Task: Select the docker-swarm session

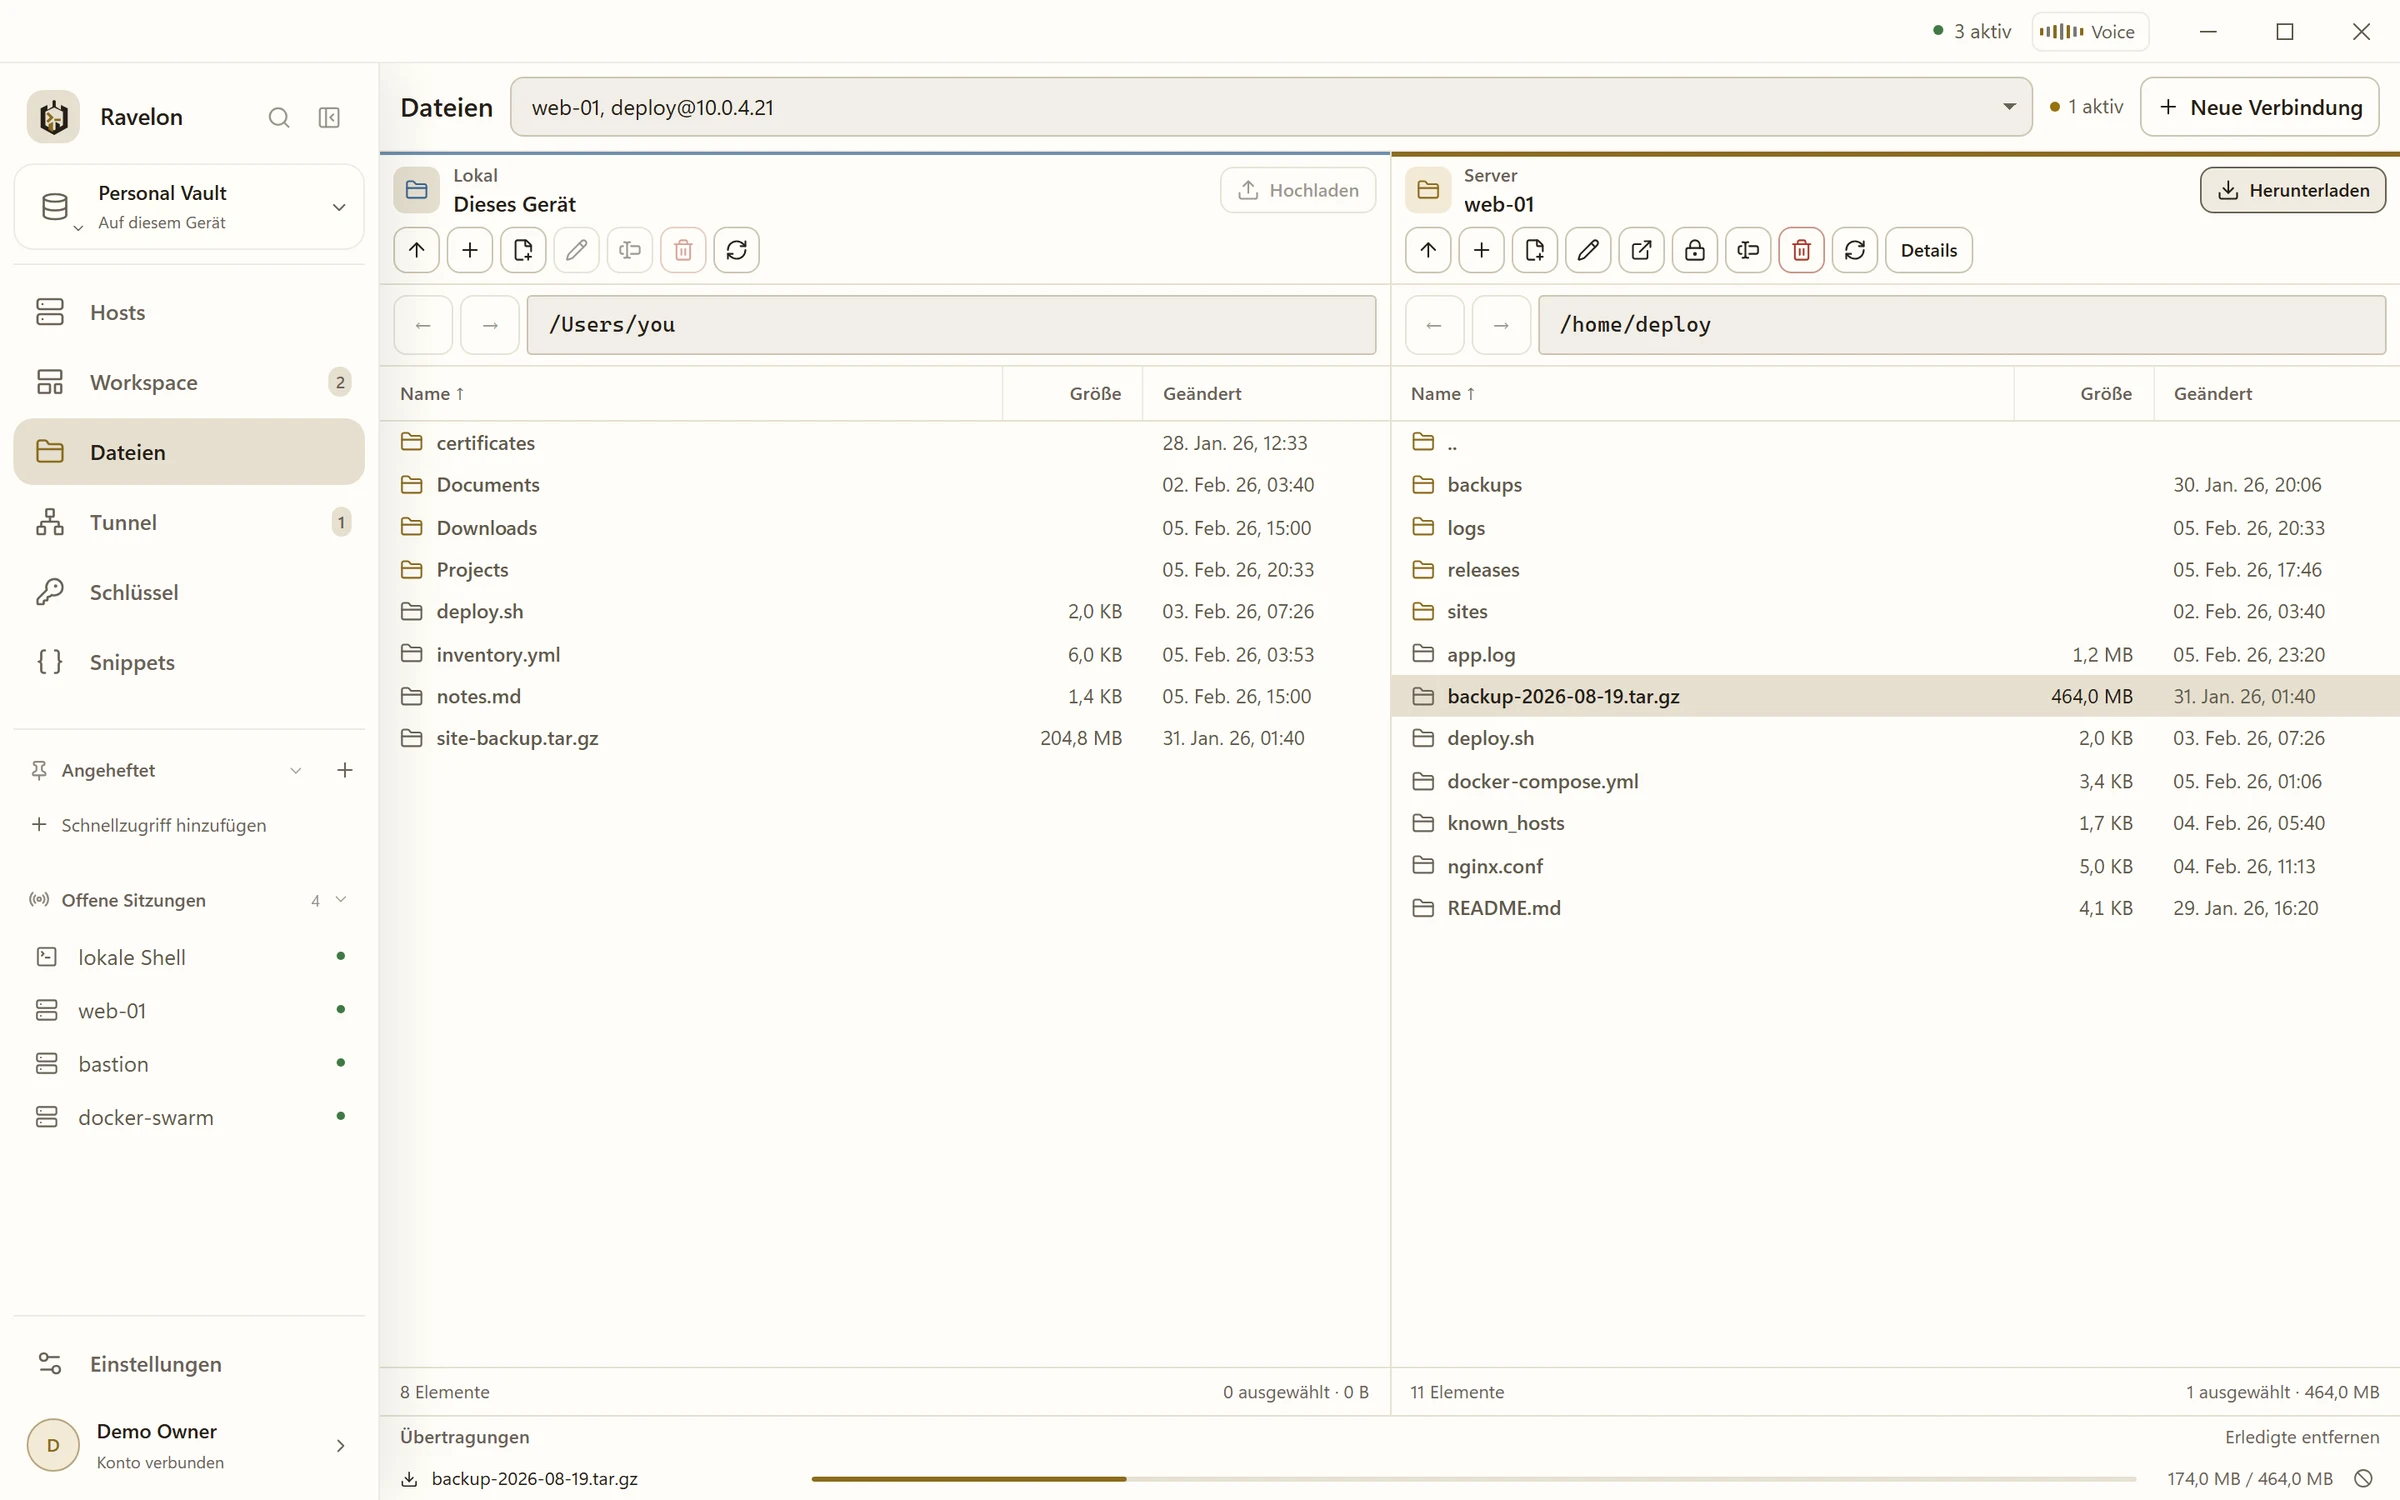Action: (189, 1117)
